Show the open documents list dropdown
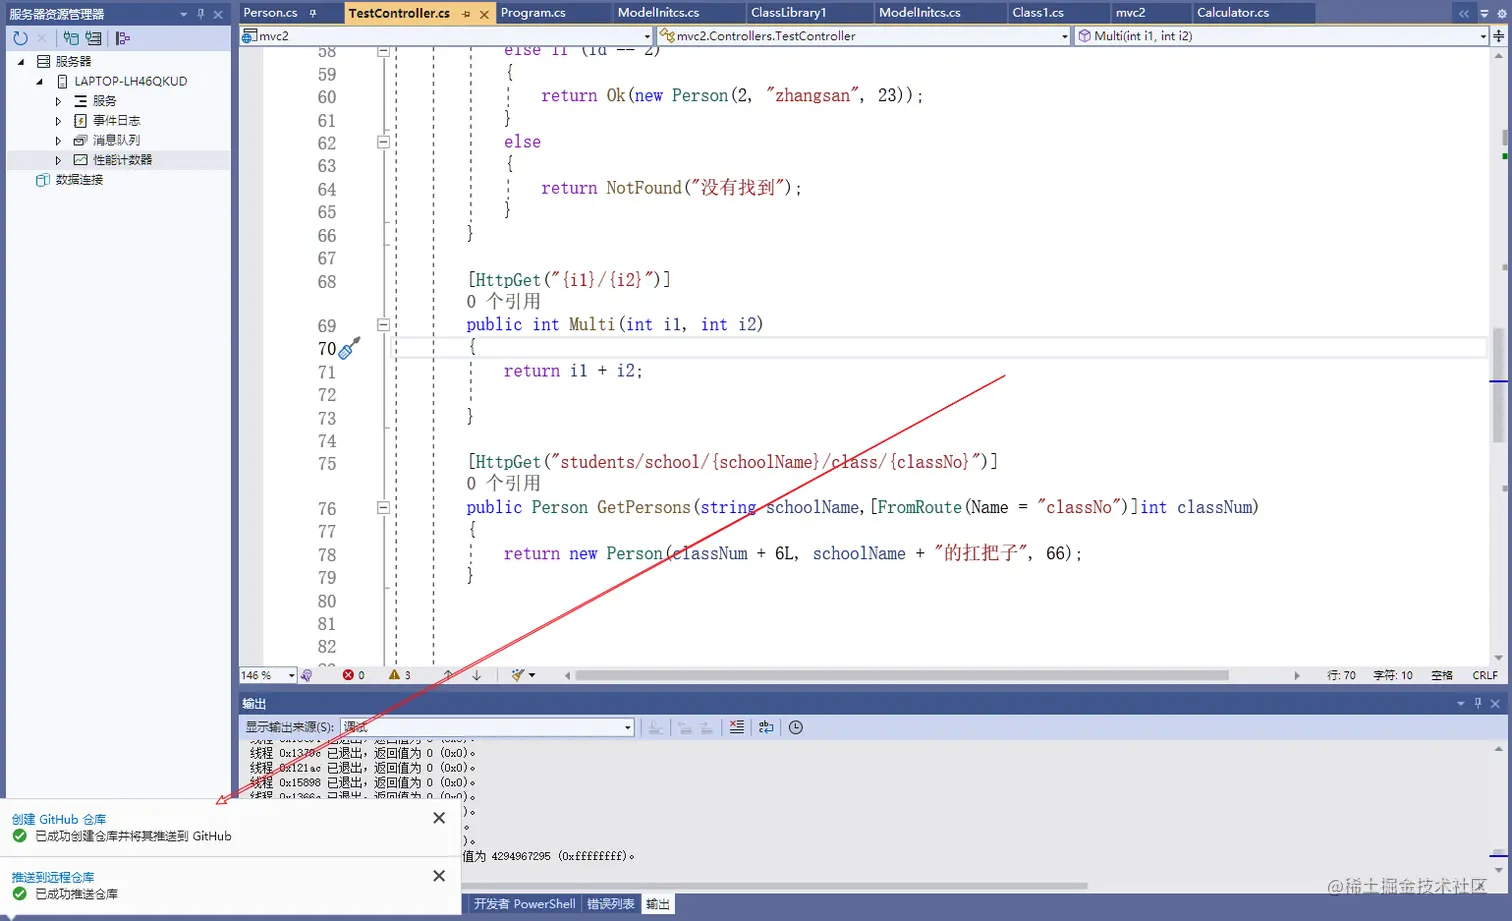 [1484, 13]
